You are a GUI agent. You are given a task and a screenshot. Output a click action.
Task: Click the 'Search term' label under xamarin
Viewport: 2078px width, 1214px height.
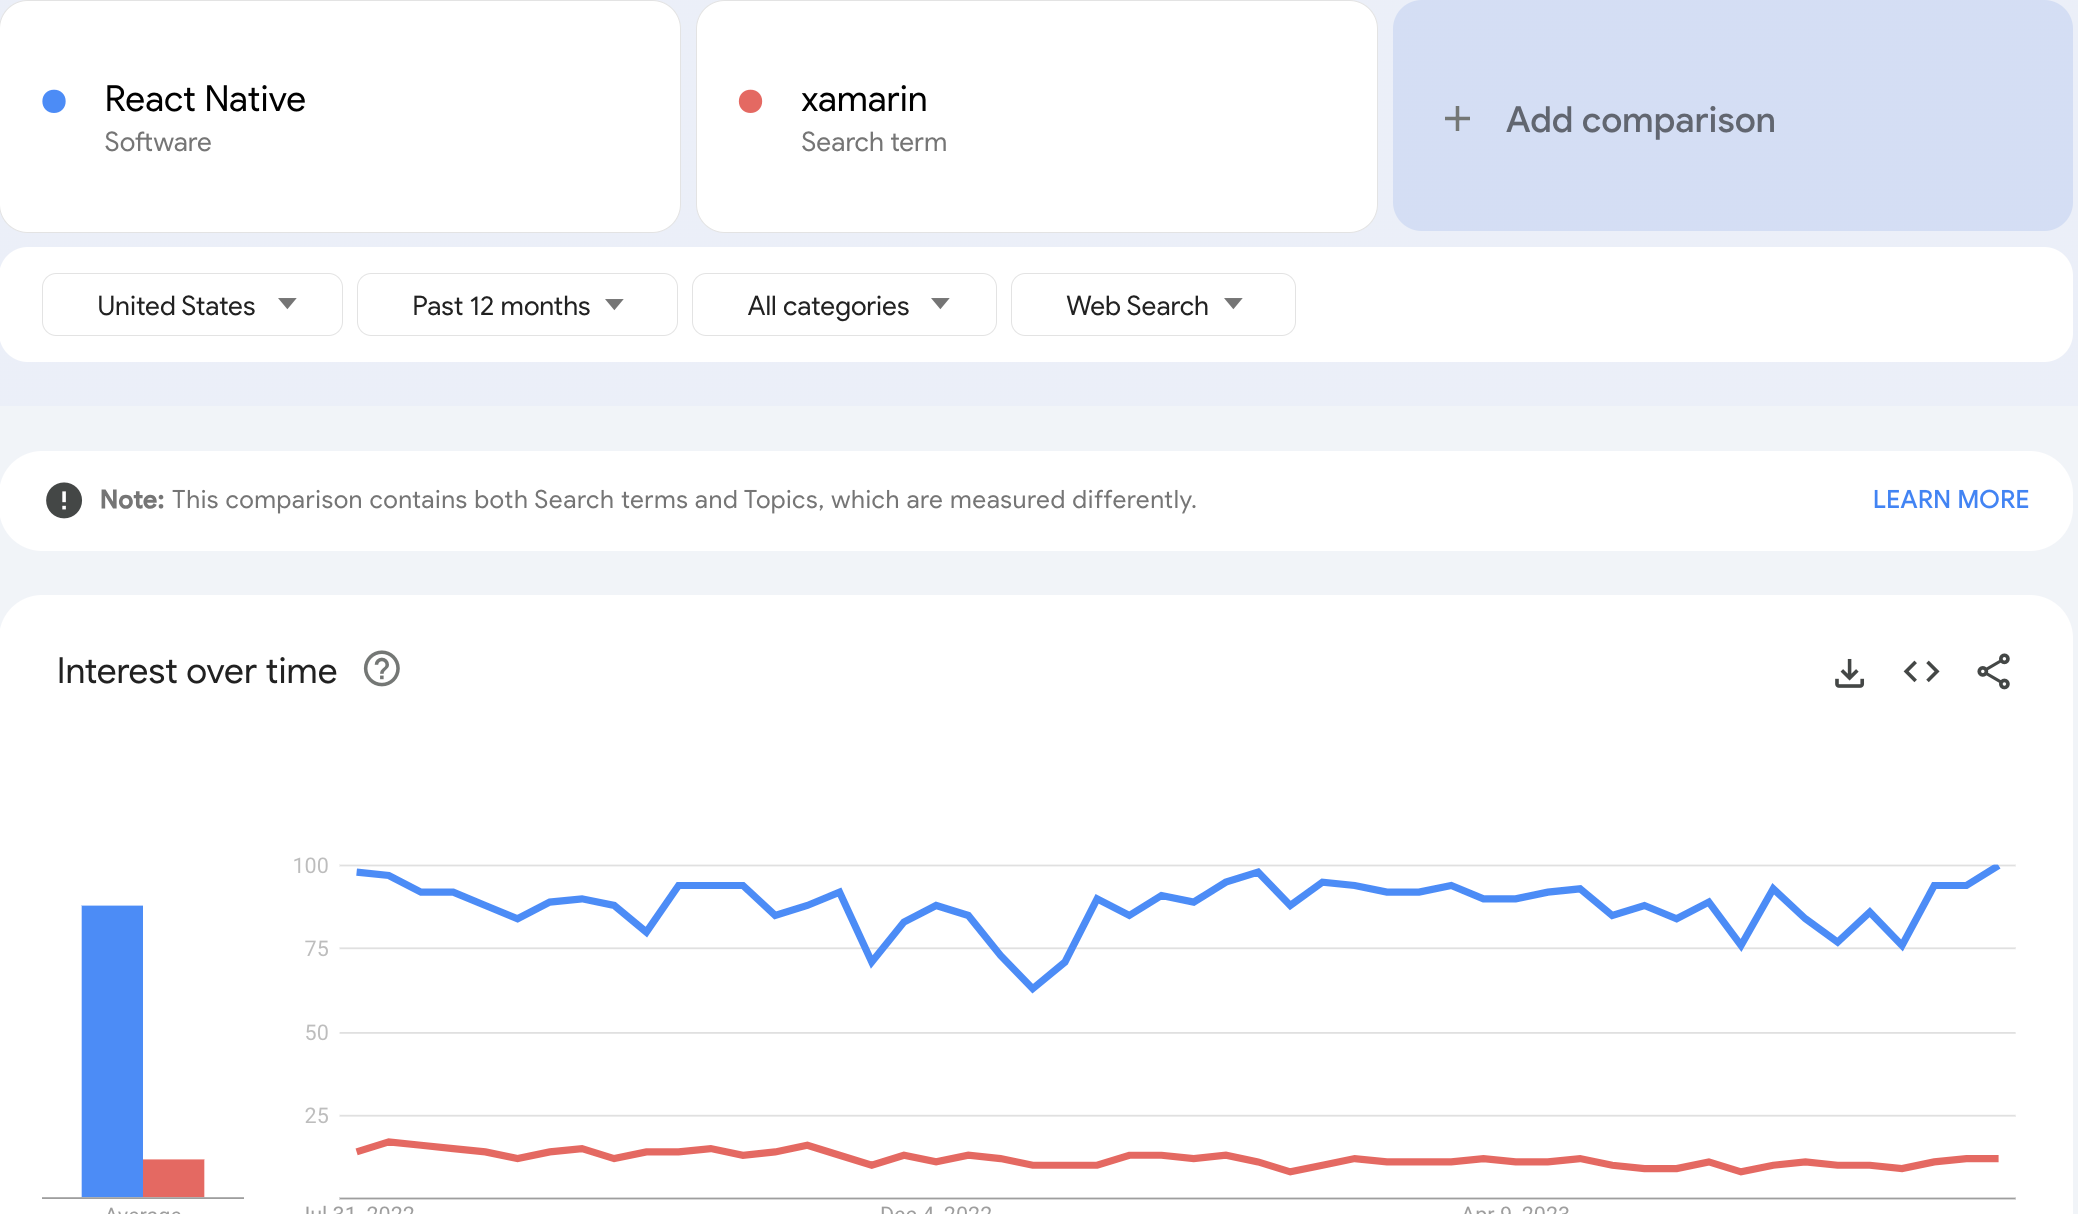coord(874,142)
